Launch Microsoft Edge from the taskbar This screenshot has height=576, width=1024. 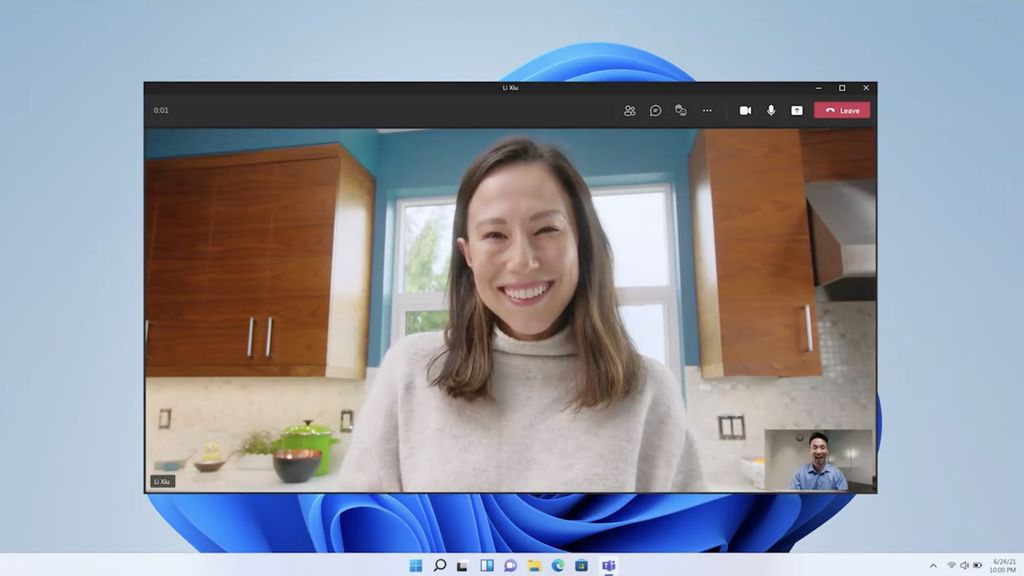(558, 566)
